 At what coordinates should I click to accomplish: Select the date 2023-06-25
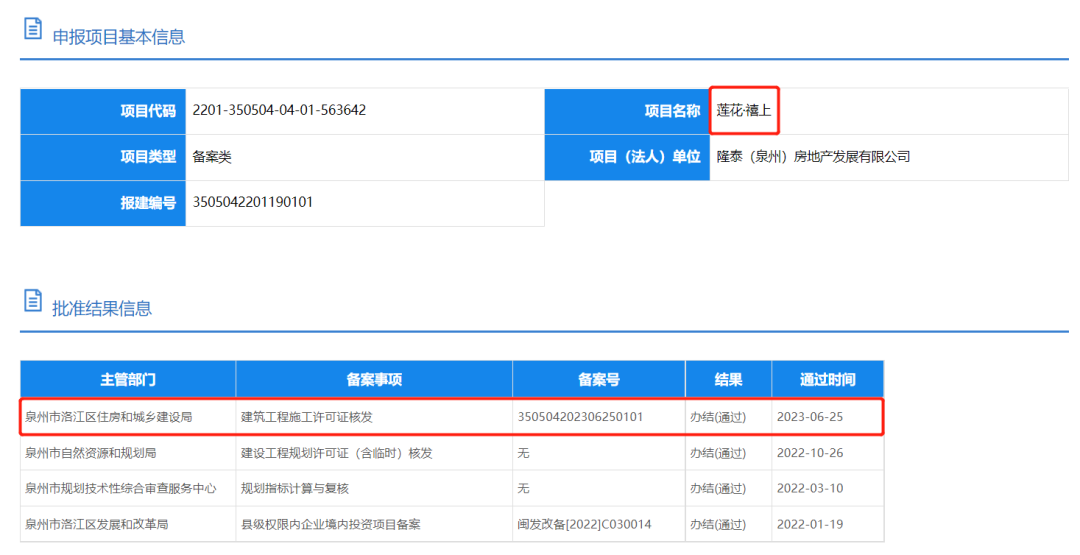pos(810,417)
